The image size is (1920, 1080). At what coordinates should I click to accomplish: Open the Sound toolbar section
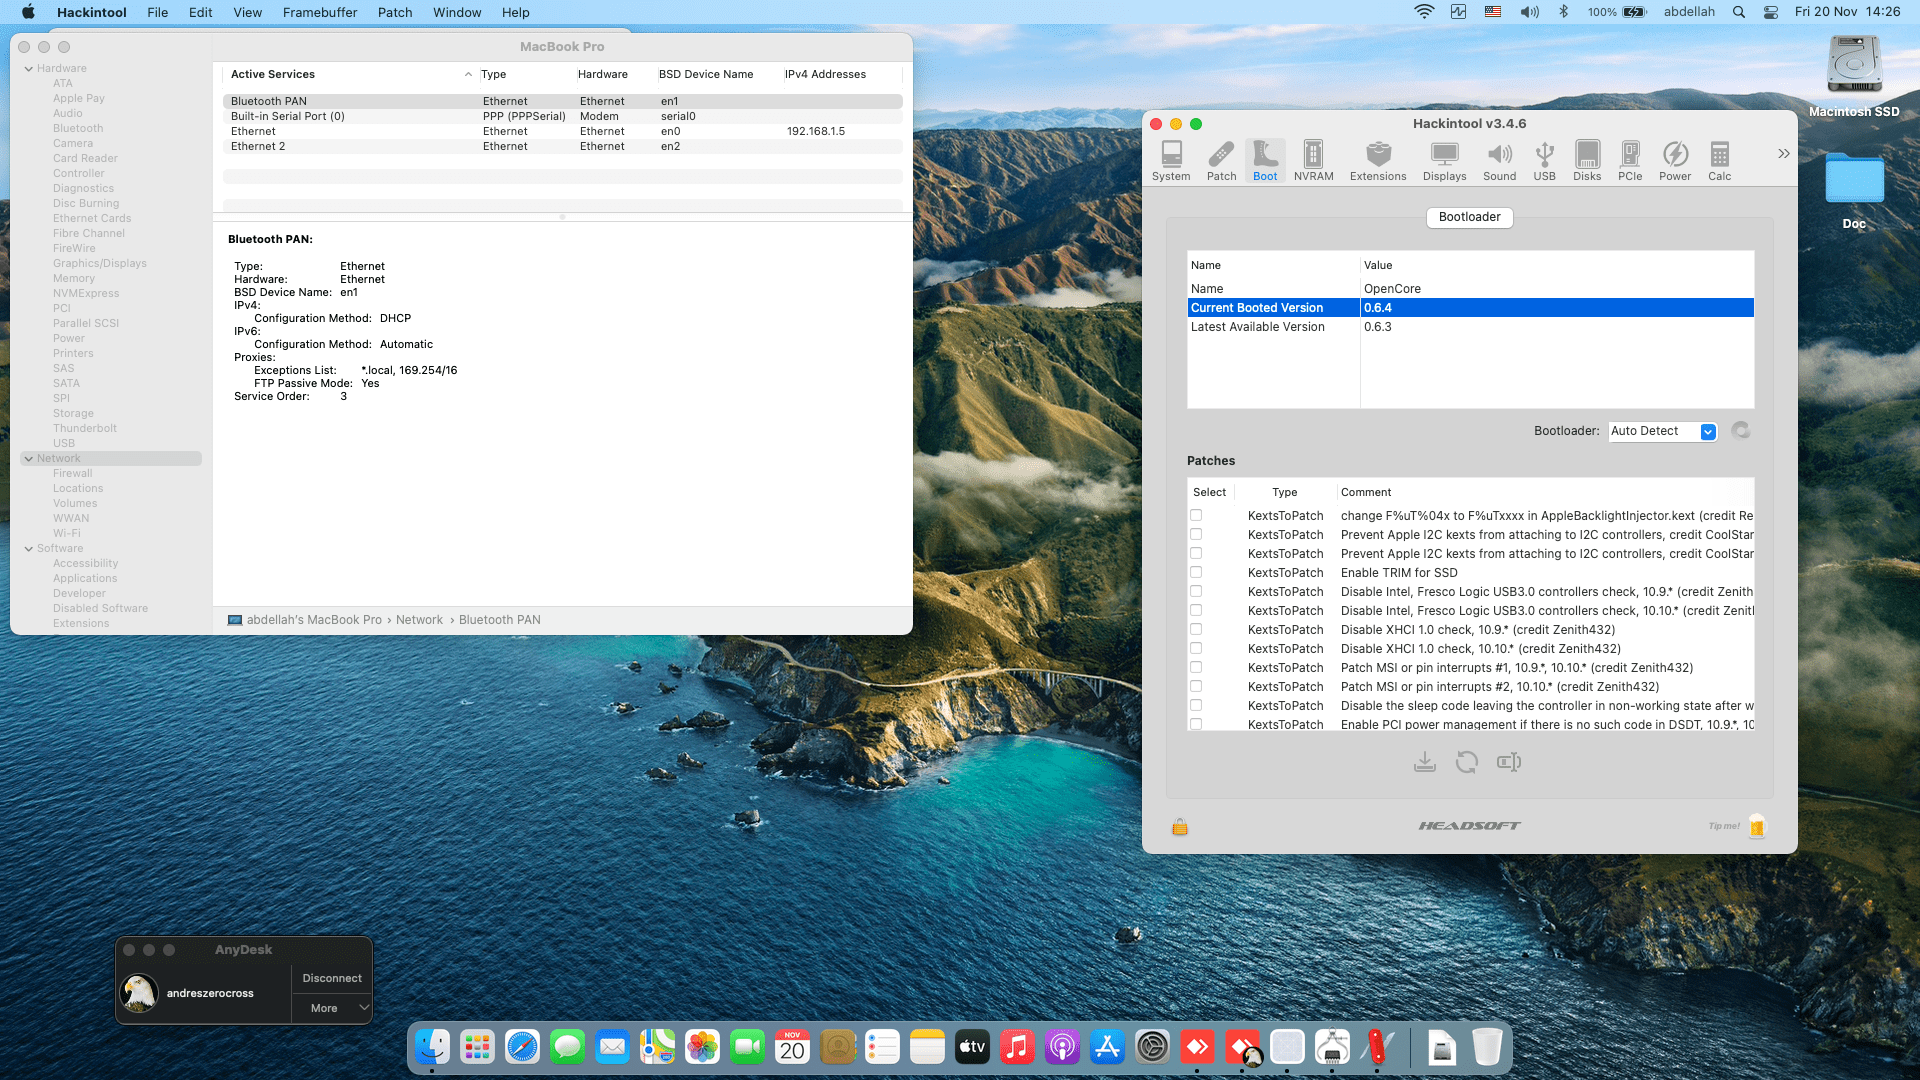pos(1499,160)
